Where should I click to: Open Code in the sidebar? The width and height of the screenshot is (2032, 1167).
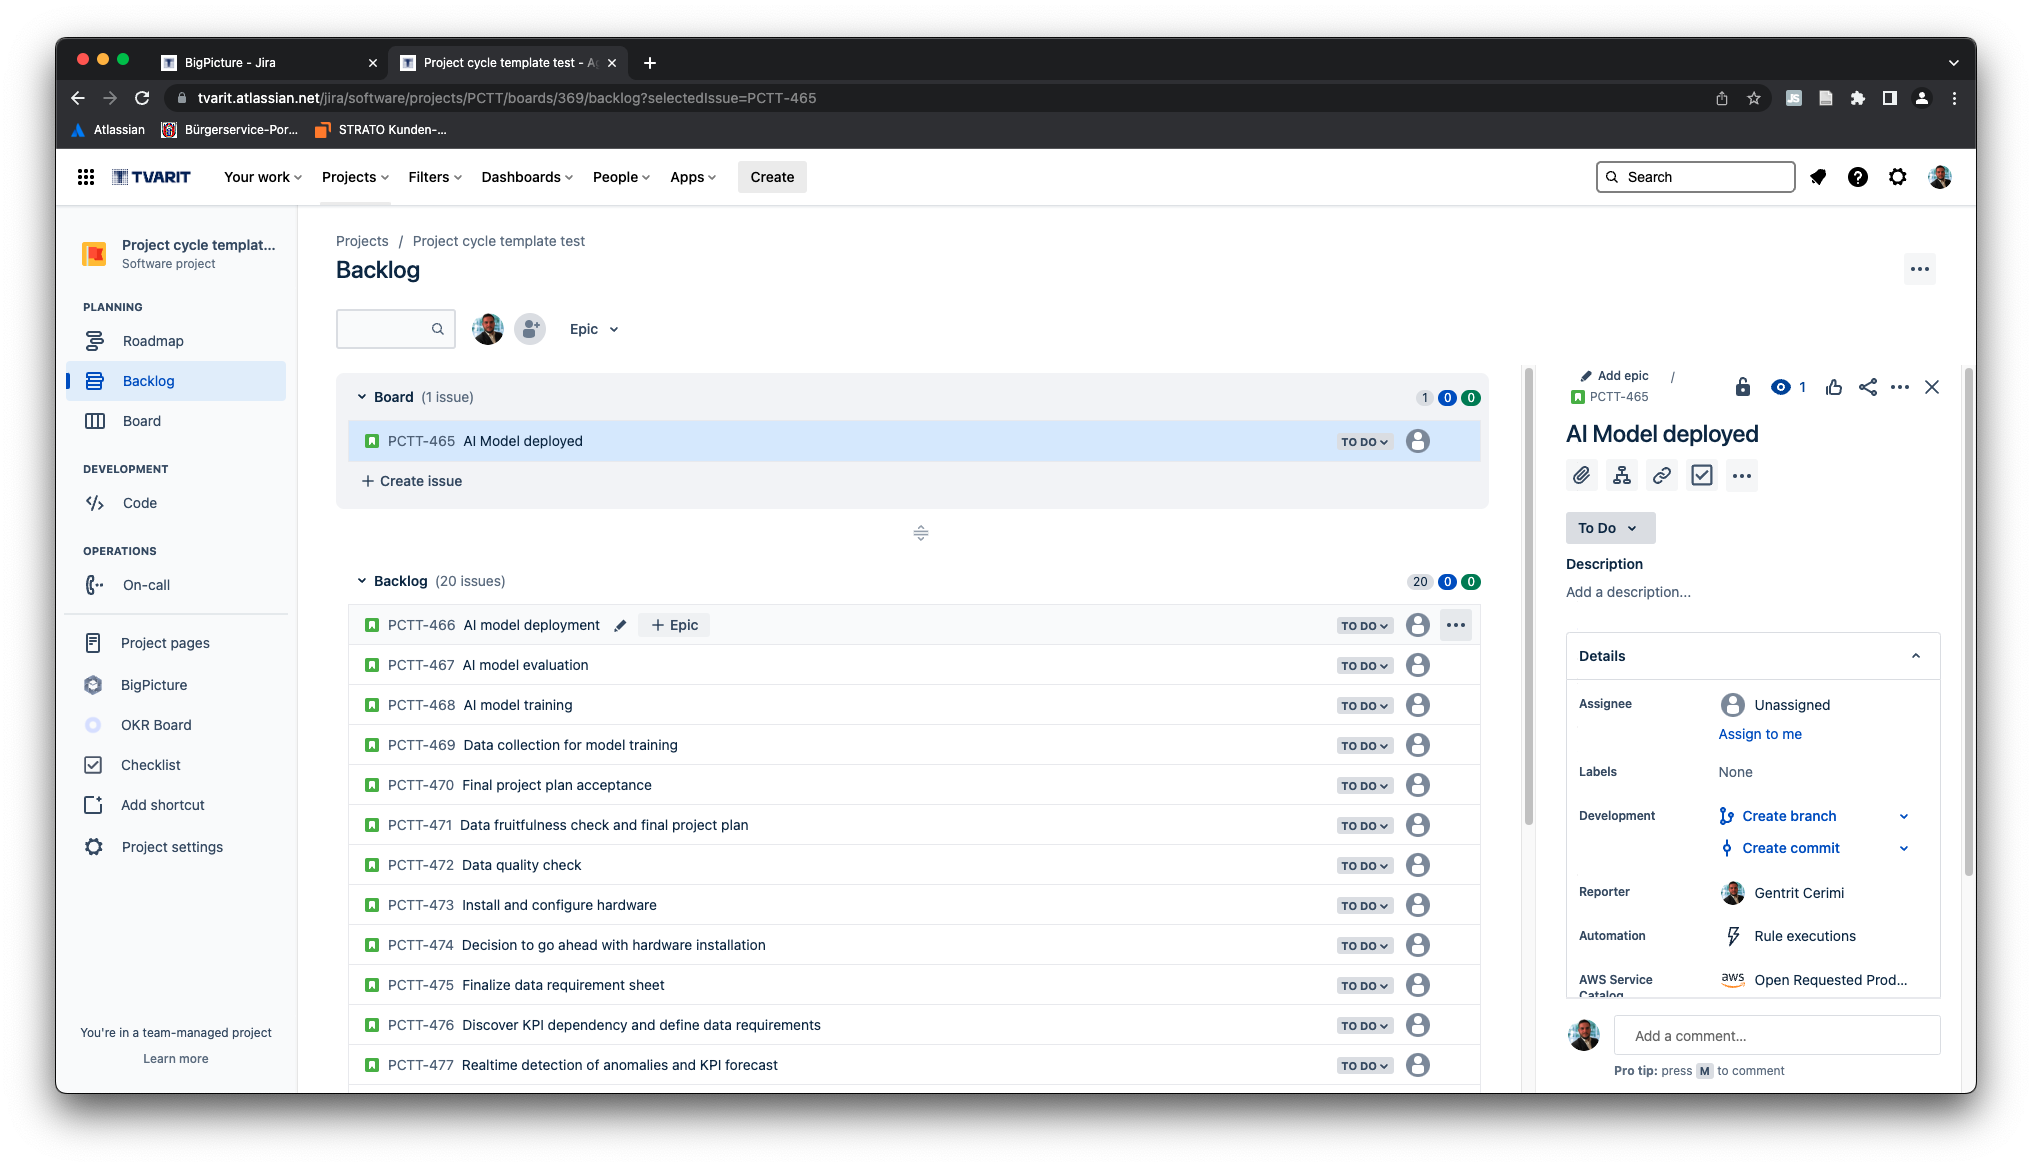pos(176,503)
